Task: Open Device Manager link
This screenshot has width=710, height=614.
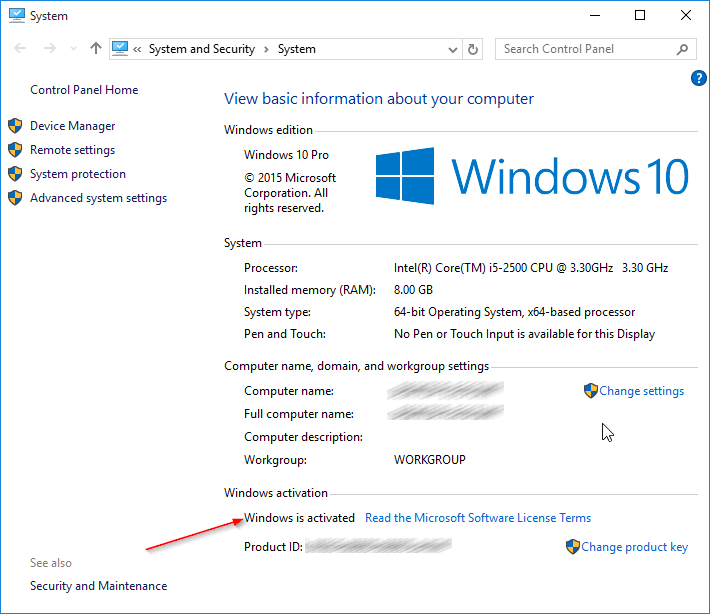Action: click(x=72, y=126)
